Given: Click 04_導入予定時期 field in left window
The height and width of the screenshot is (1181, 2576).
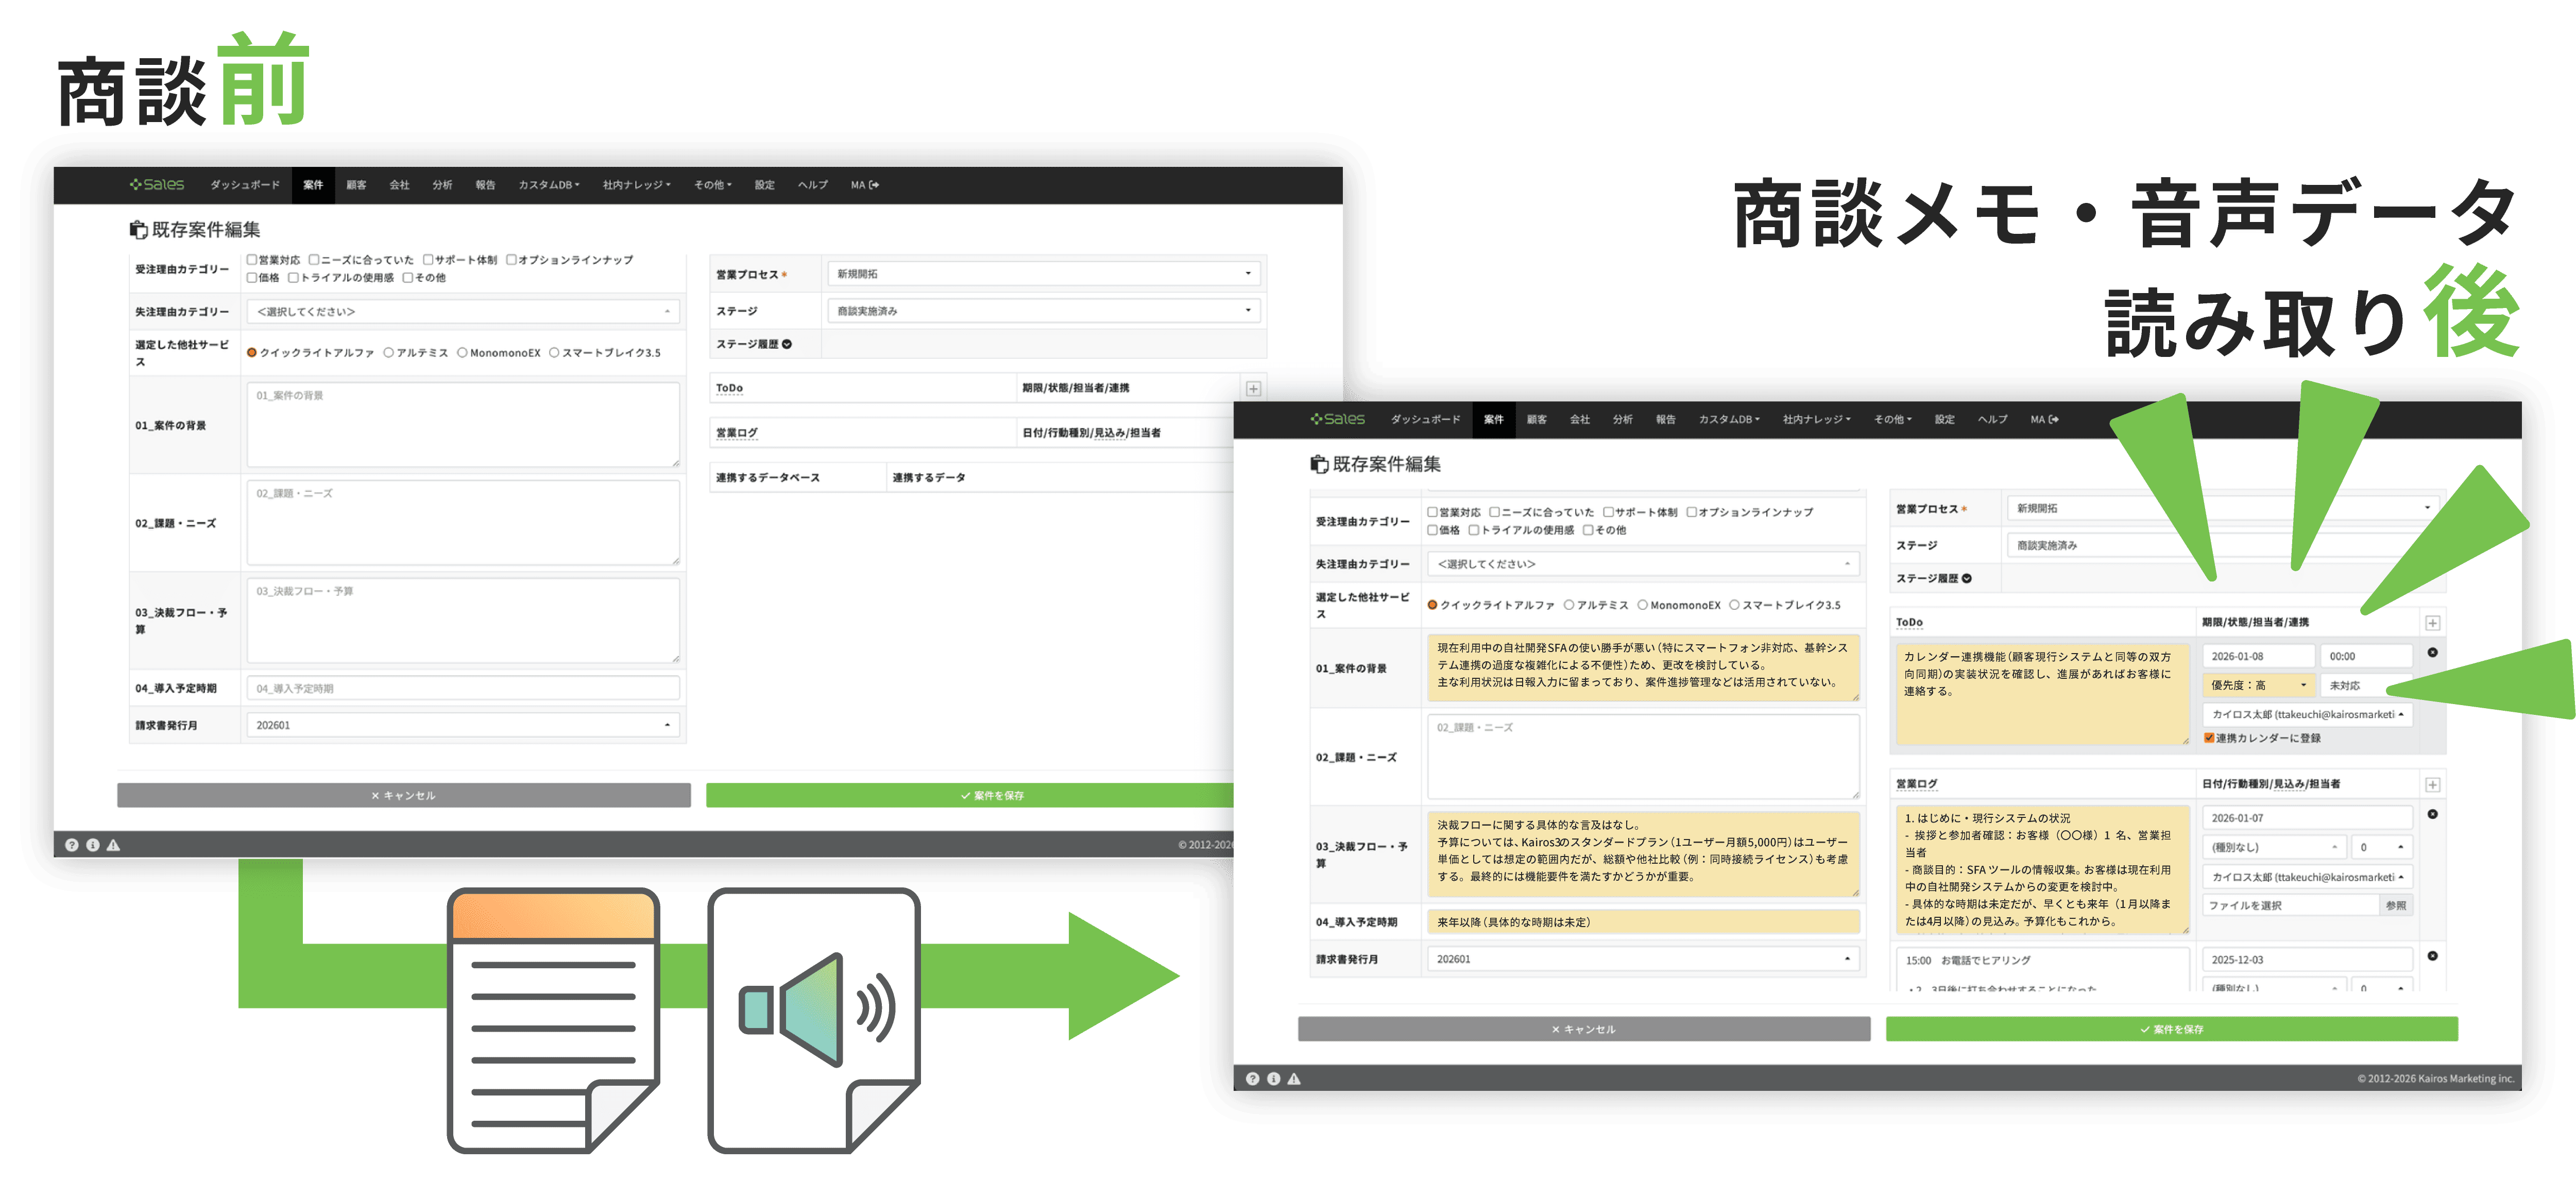Looking at the screenshot, I should (x=463, y=688).
